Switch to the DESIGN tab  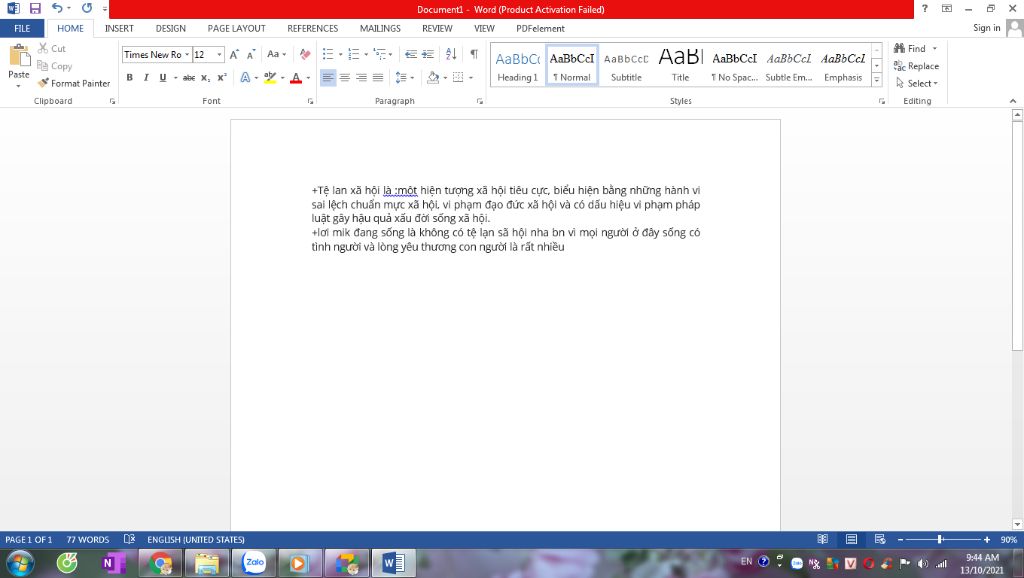[170, 28]
